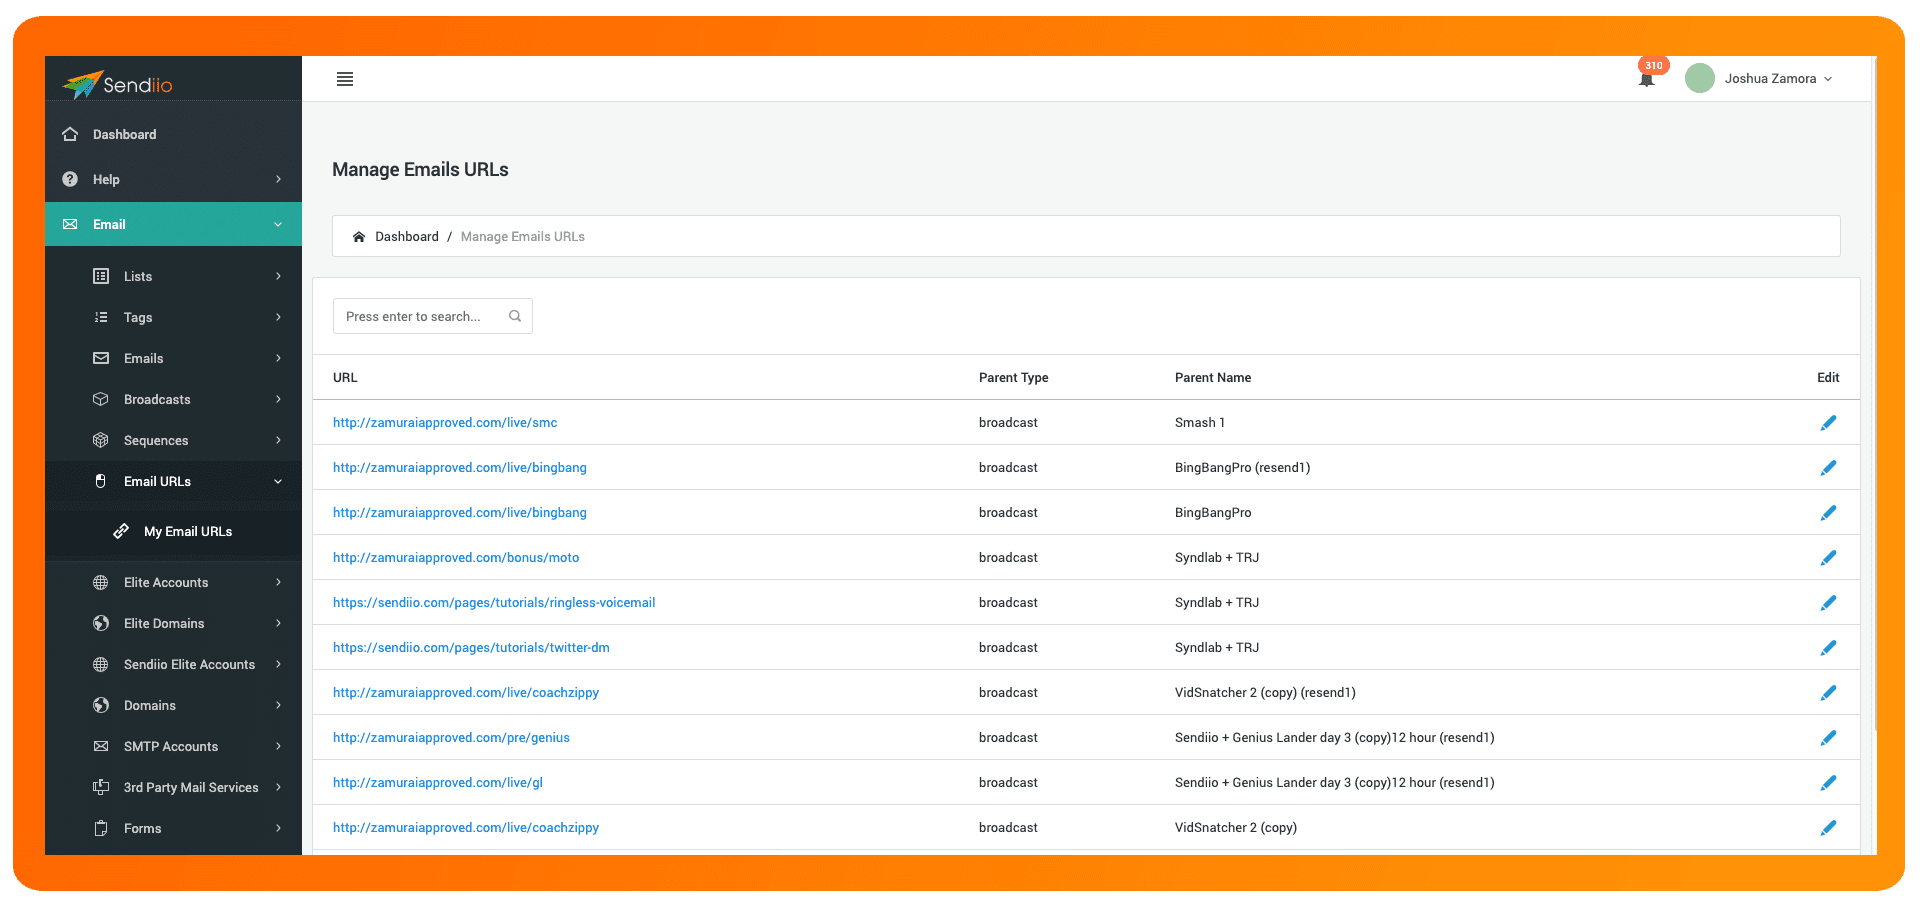Image resolution: width=1920 pixels, height=908 pixels.
Task: Open Dashboard from the sidebar
Action: click(x=124, y=135)
